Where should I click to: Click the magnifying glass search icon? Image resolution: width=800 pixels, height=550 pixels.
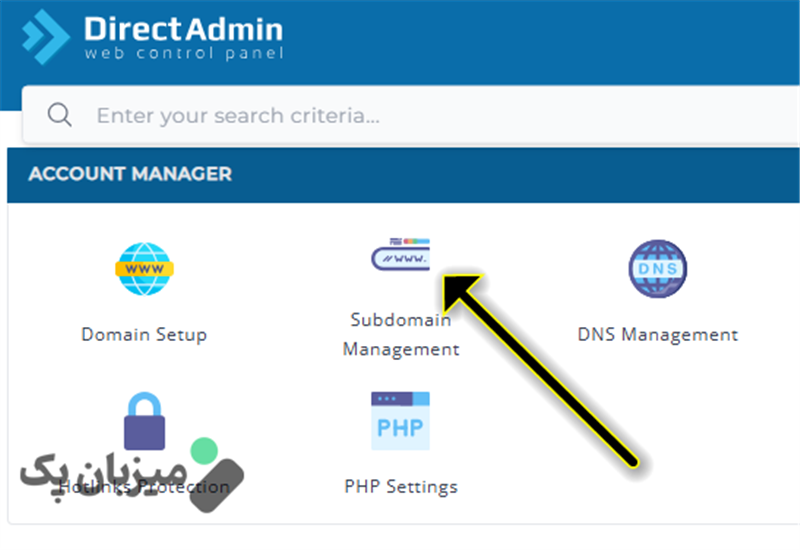pos(59,115)
